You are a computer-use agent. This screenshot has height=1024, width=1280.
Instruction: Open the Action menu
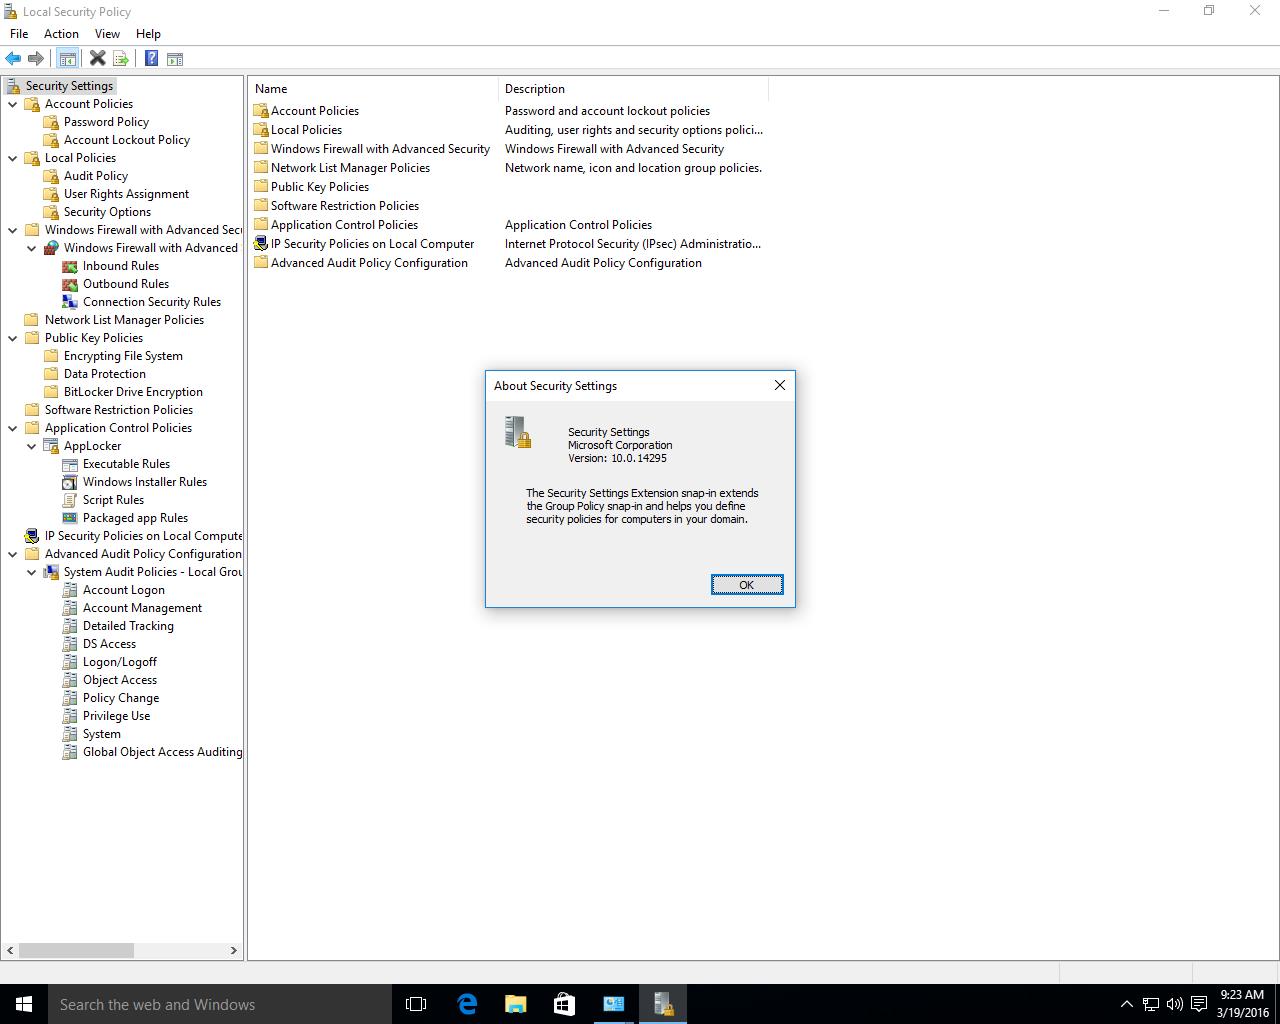pyautogui.click(x=61, y=34)
